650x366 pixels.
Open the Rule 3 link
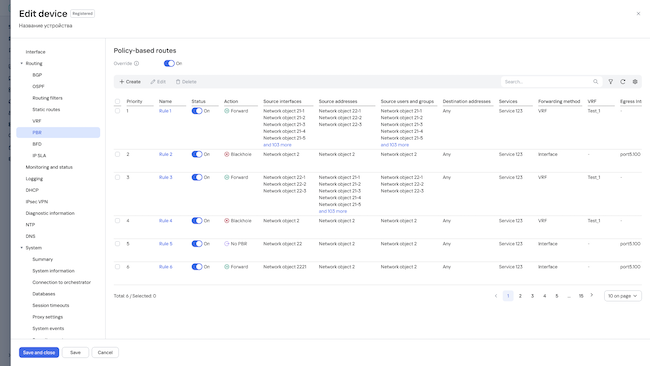[165, 177]
